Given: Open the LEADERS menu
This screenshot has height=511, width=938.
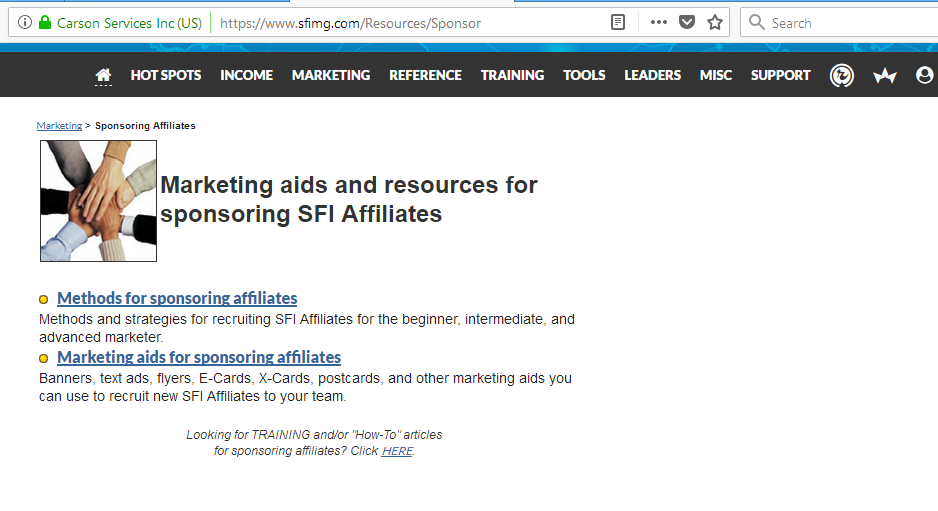Looking at the screenshot, I should coord(653,75).
